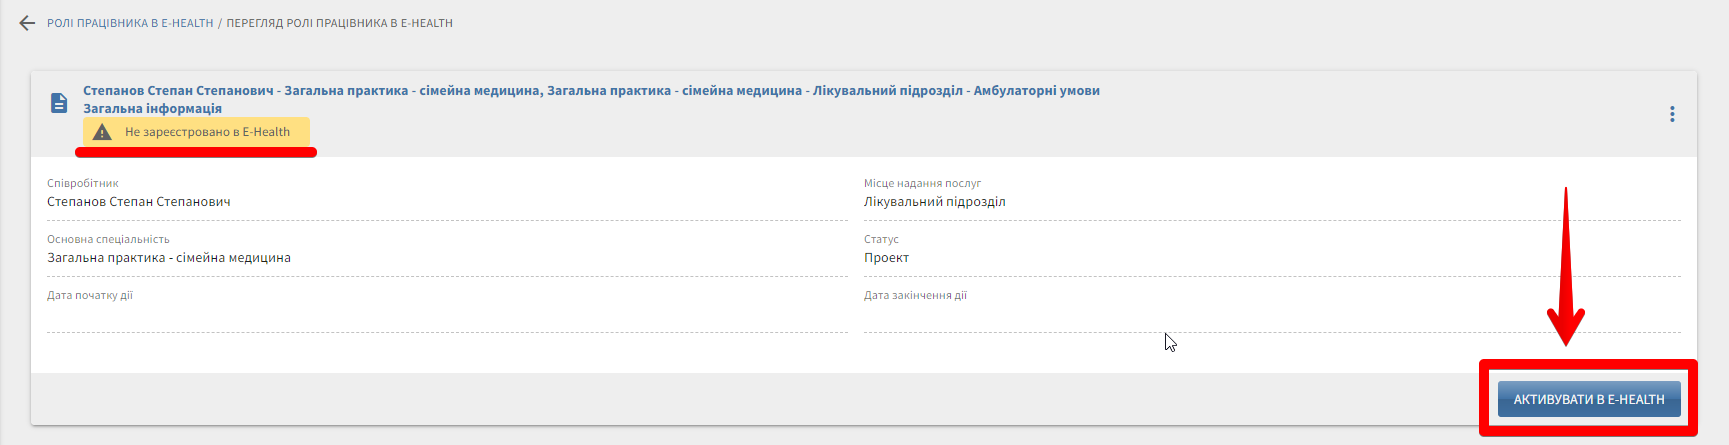Click the 'Основна спеціальність' label

[x=108, y=240]
